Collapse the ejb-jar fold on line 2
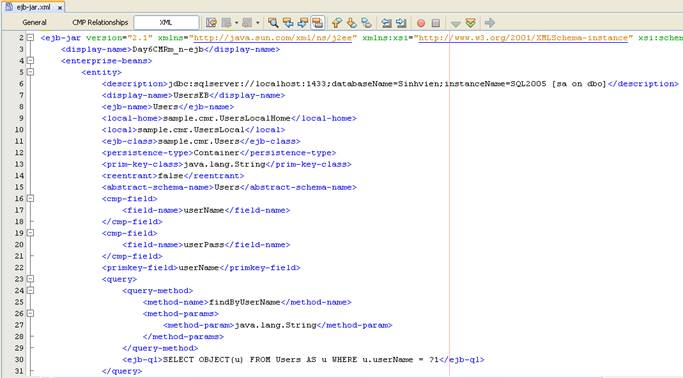683x378 pixels. point(30,37)
